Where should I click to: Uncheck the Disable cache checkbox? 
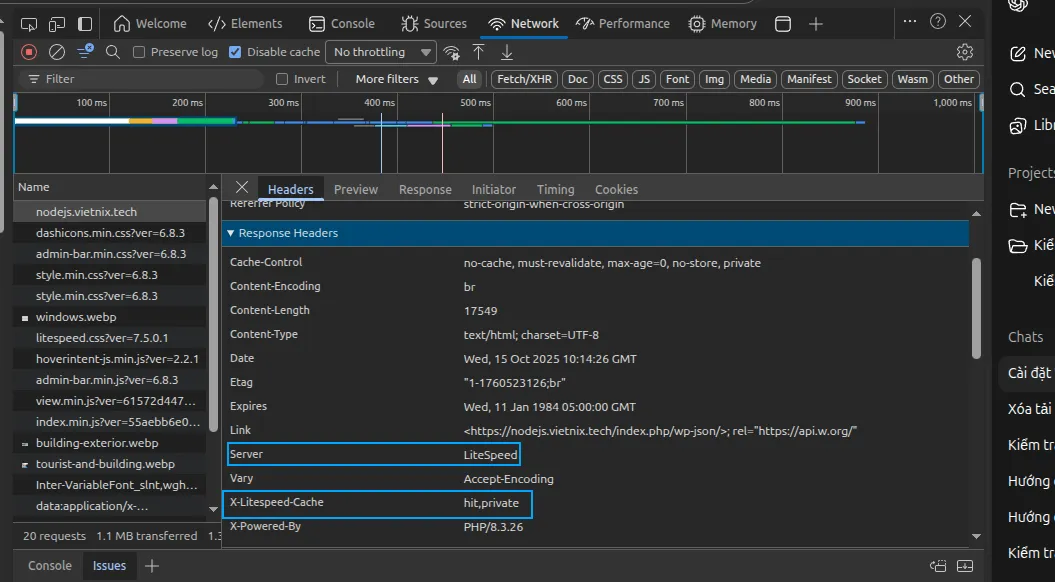click(235, 52)
